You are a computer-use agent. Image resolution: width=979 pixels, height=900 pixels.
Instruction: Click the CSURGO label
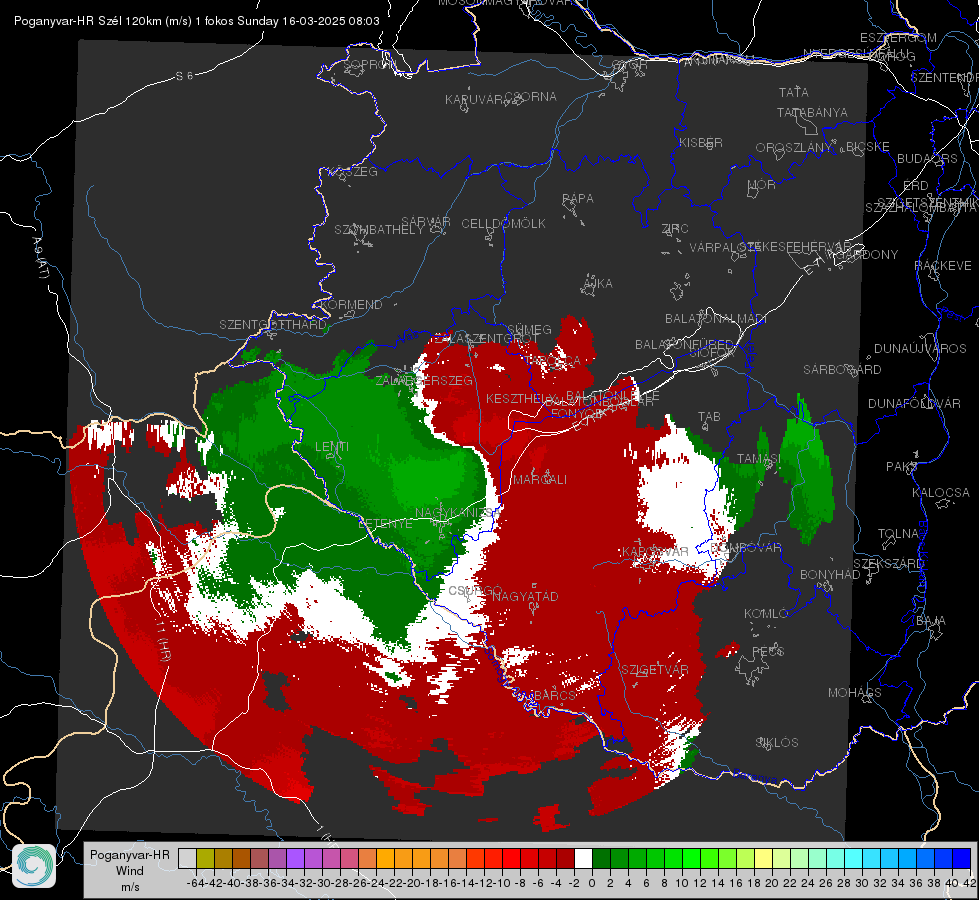tap(475, 591)
